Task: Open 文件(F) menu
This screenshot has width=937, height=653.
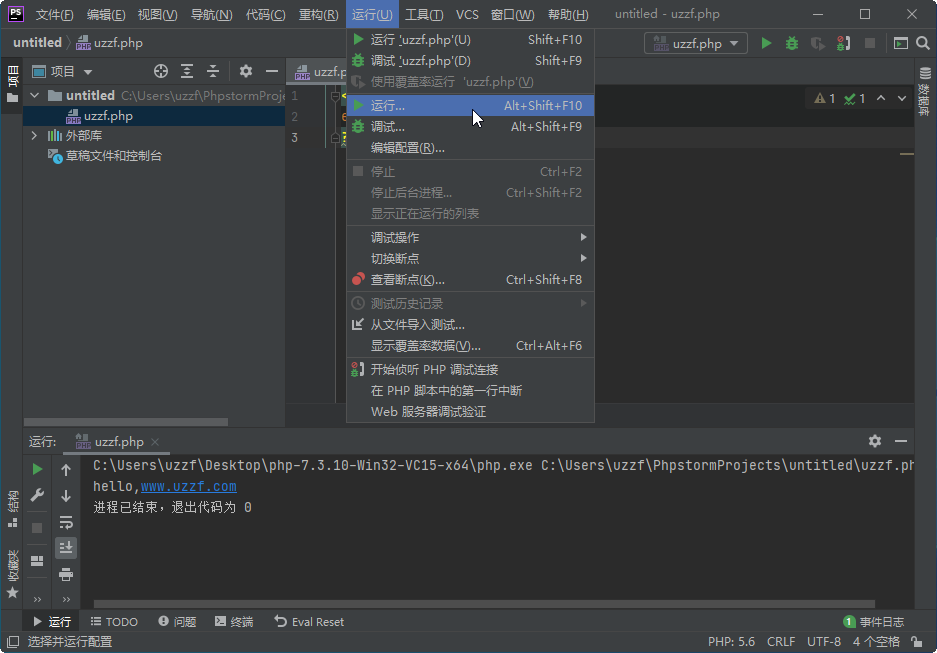Action: (54, 14)
